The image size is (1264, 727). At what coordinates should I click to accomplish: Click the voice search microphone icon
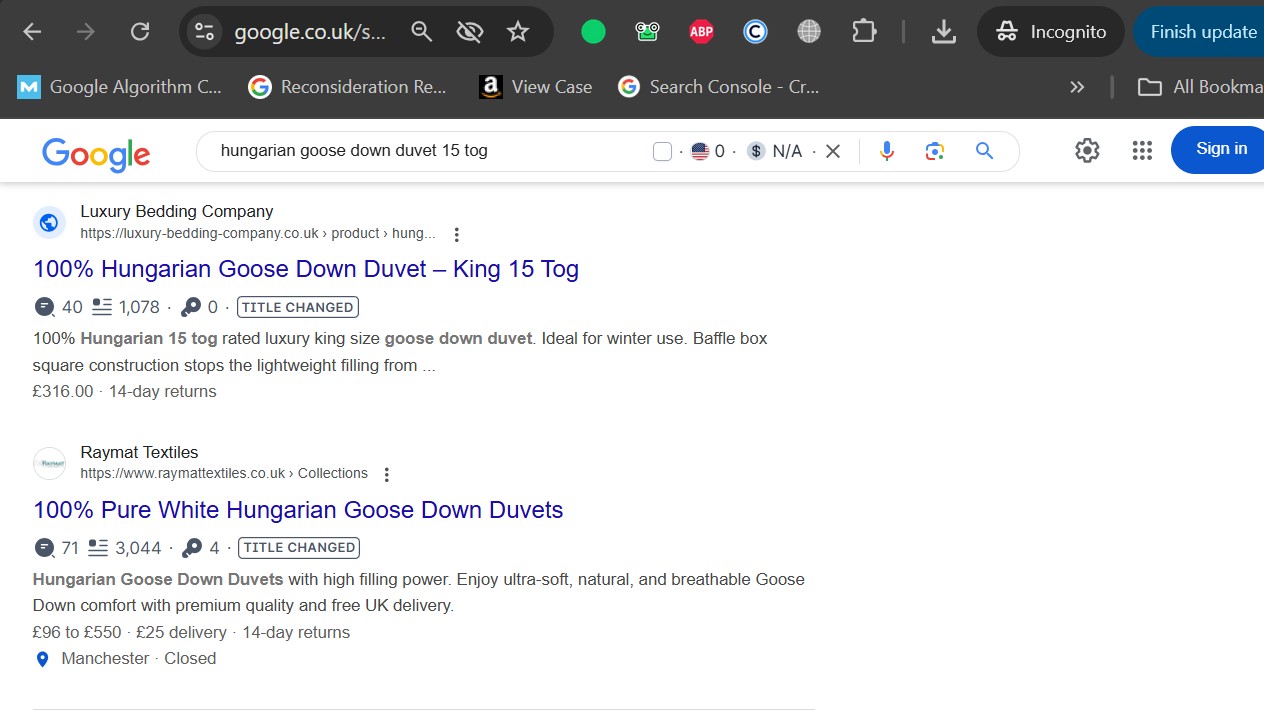coord(886,151)
